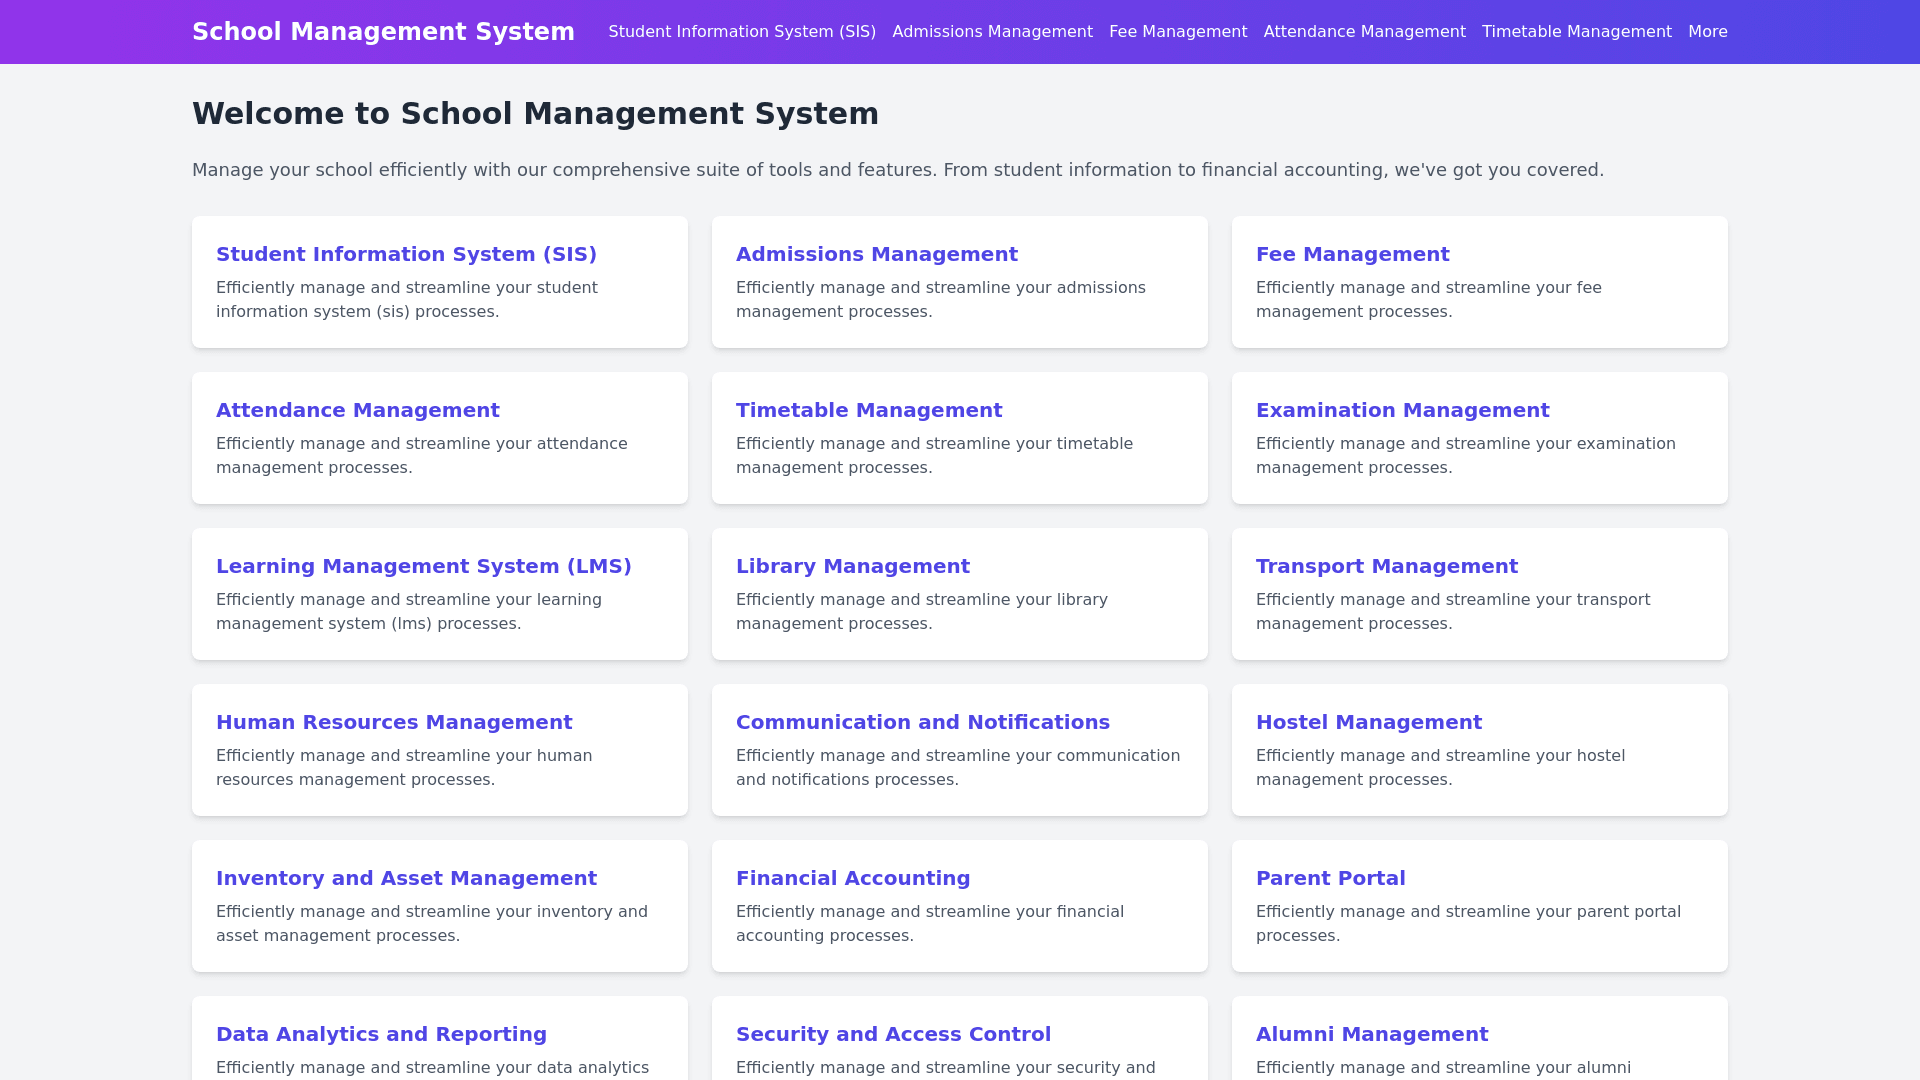Open the Fee Management card
The image size is (1920, 1080).
pos(1352,254)
